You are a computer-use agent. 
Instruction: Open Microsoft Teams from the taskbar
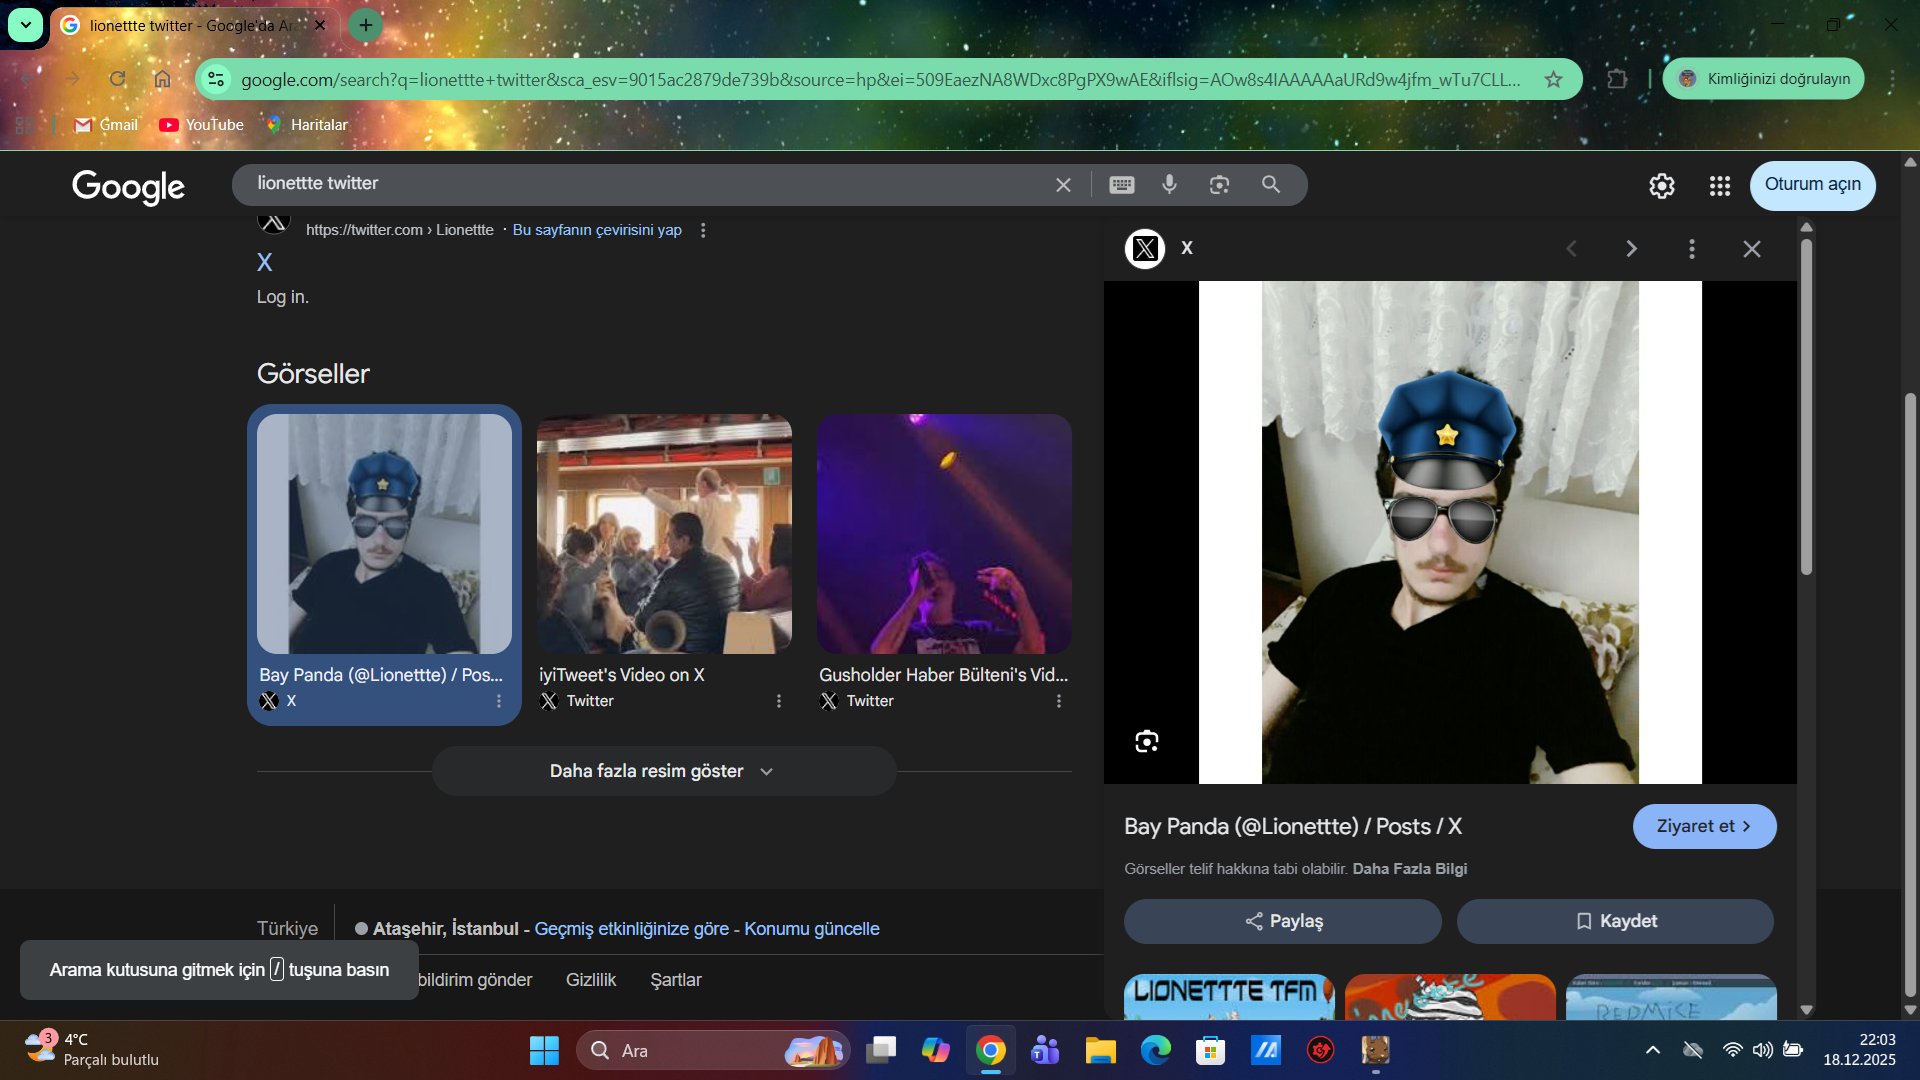[1046, 1050]
